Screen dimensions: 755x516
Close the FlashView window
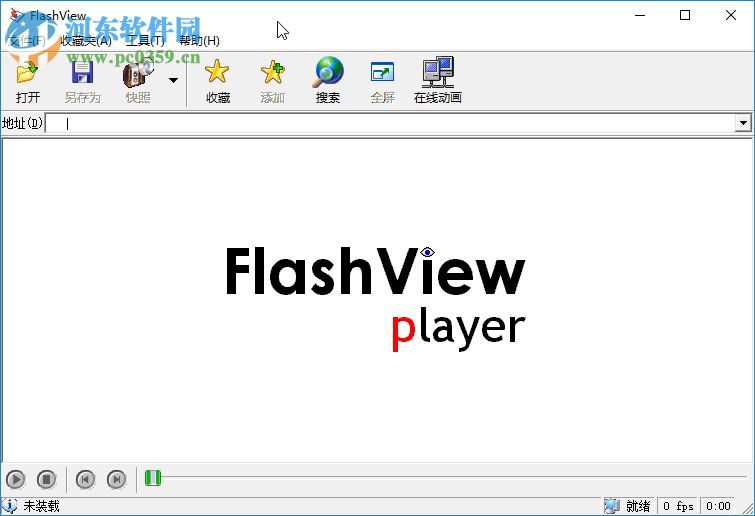click(x=730, y=15)
